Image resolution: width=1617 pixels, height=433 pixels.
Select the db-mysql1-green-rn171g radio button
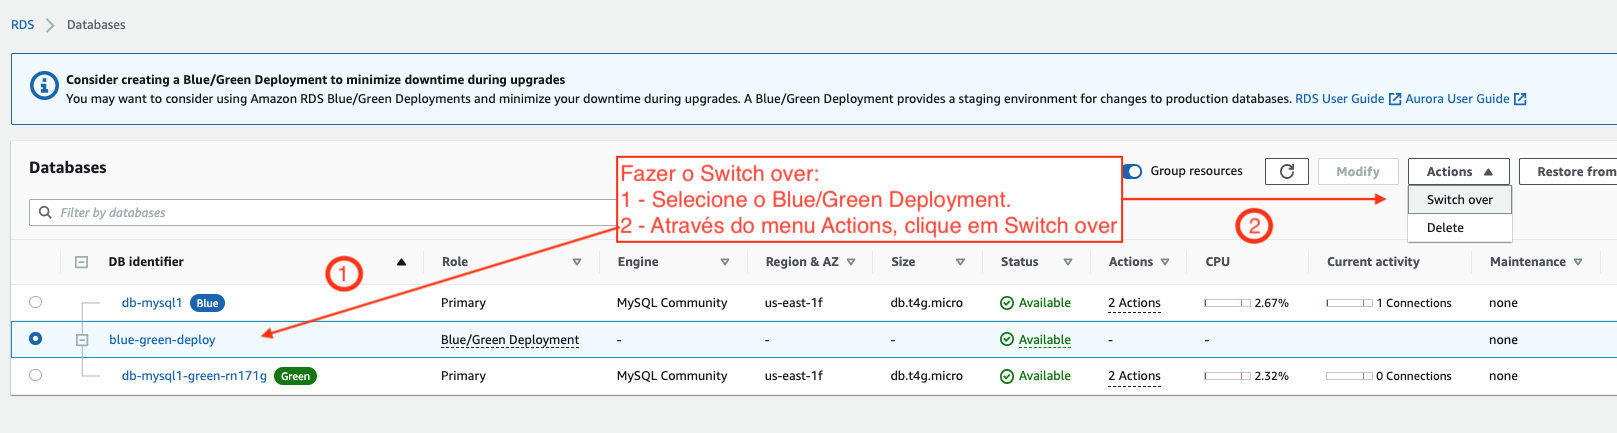(x=36, y=375)
